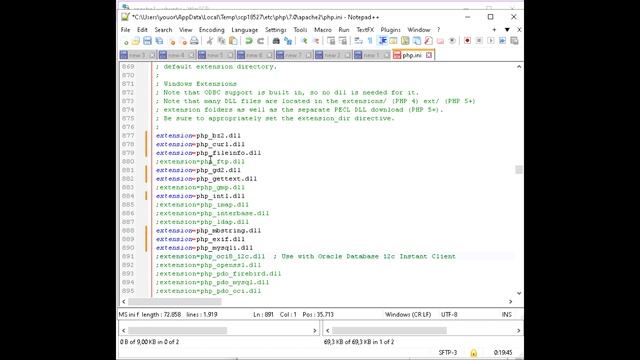
Task: Click the Zoom Out toolbar icon
Action: [316, 41]
